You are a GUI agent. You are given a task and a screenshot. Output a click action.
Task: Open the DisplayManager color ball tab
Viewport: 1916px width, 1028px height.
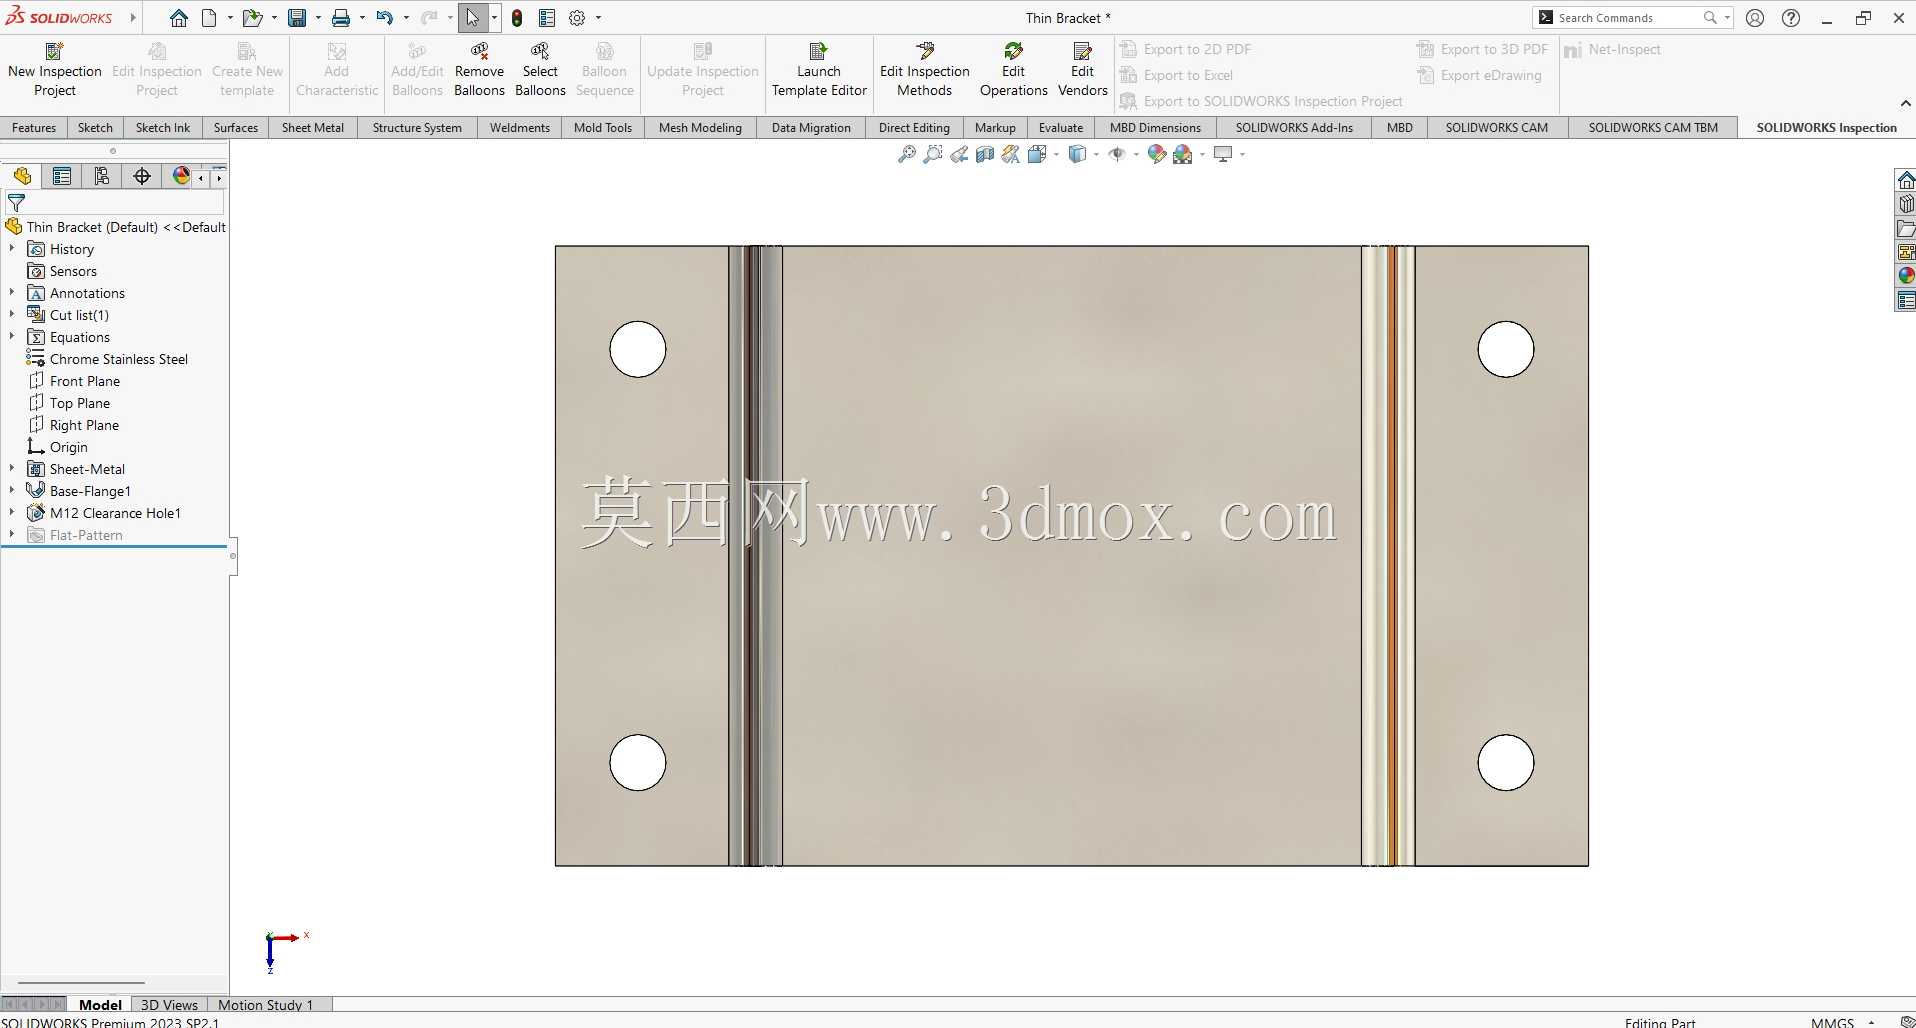[x=181, y=176]
